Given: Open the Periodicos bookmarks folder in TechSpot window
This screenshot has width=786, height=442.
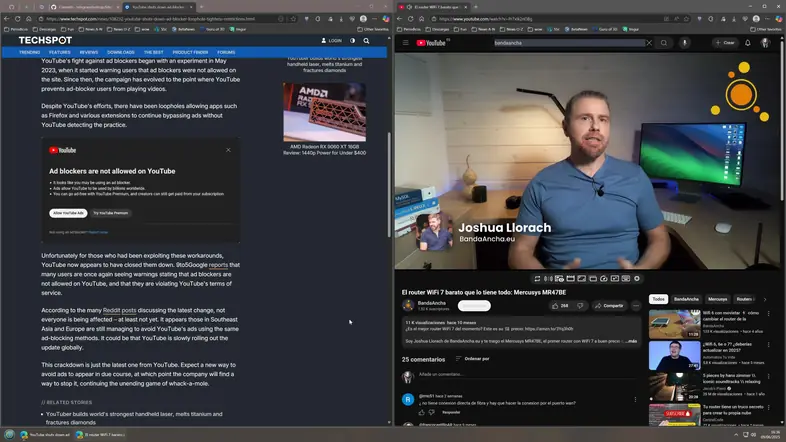Looking at the screenshot, I should click(16, 29).
